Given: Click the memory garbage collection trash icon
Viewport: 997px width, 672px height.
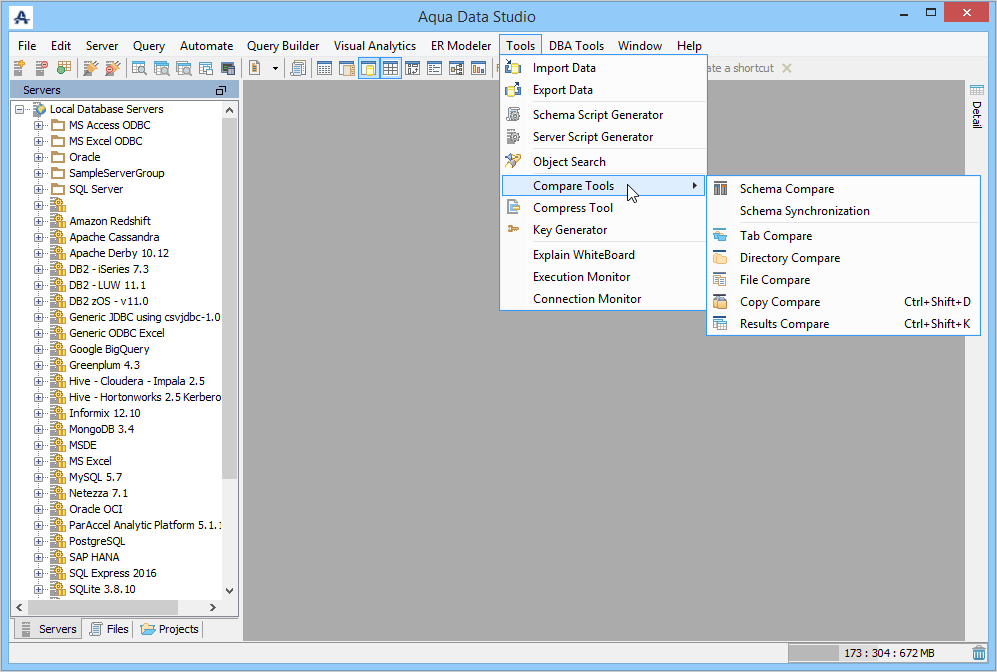Looking at the screenshot, I should (979, 653).
